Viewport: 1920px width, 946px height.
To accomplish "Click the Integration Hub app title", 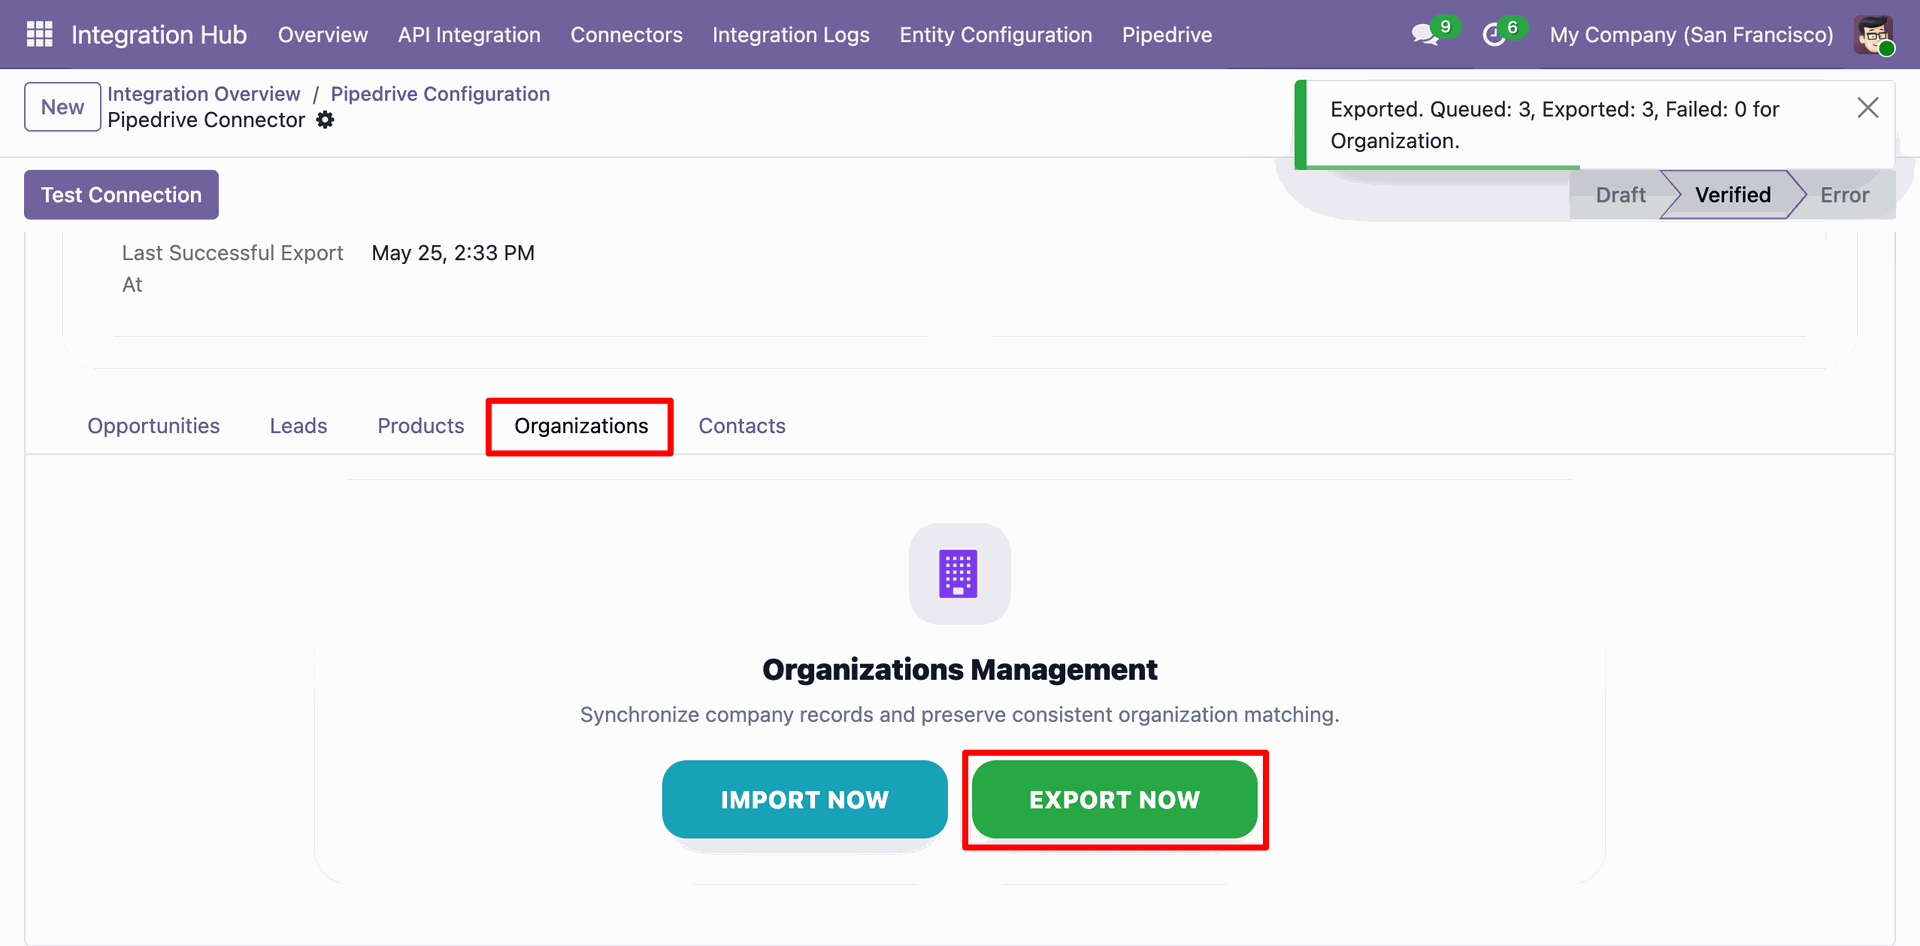I will coord(159,35).
